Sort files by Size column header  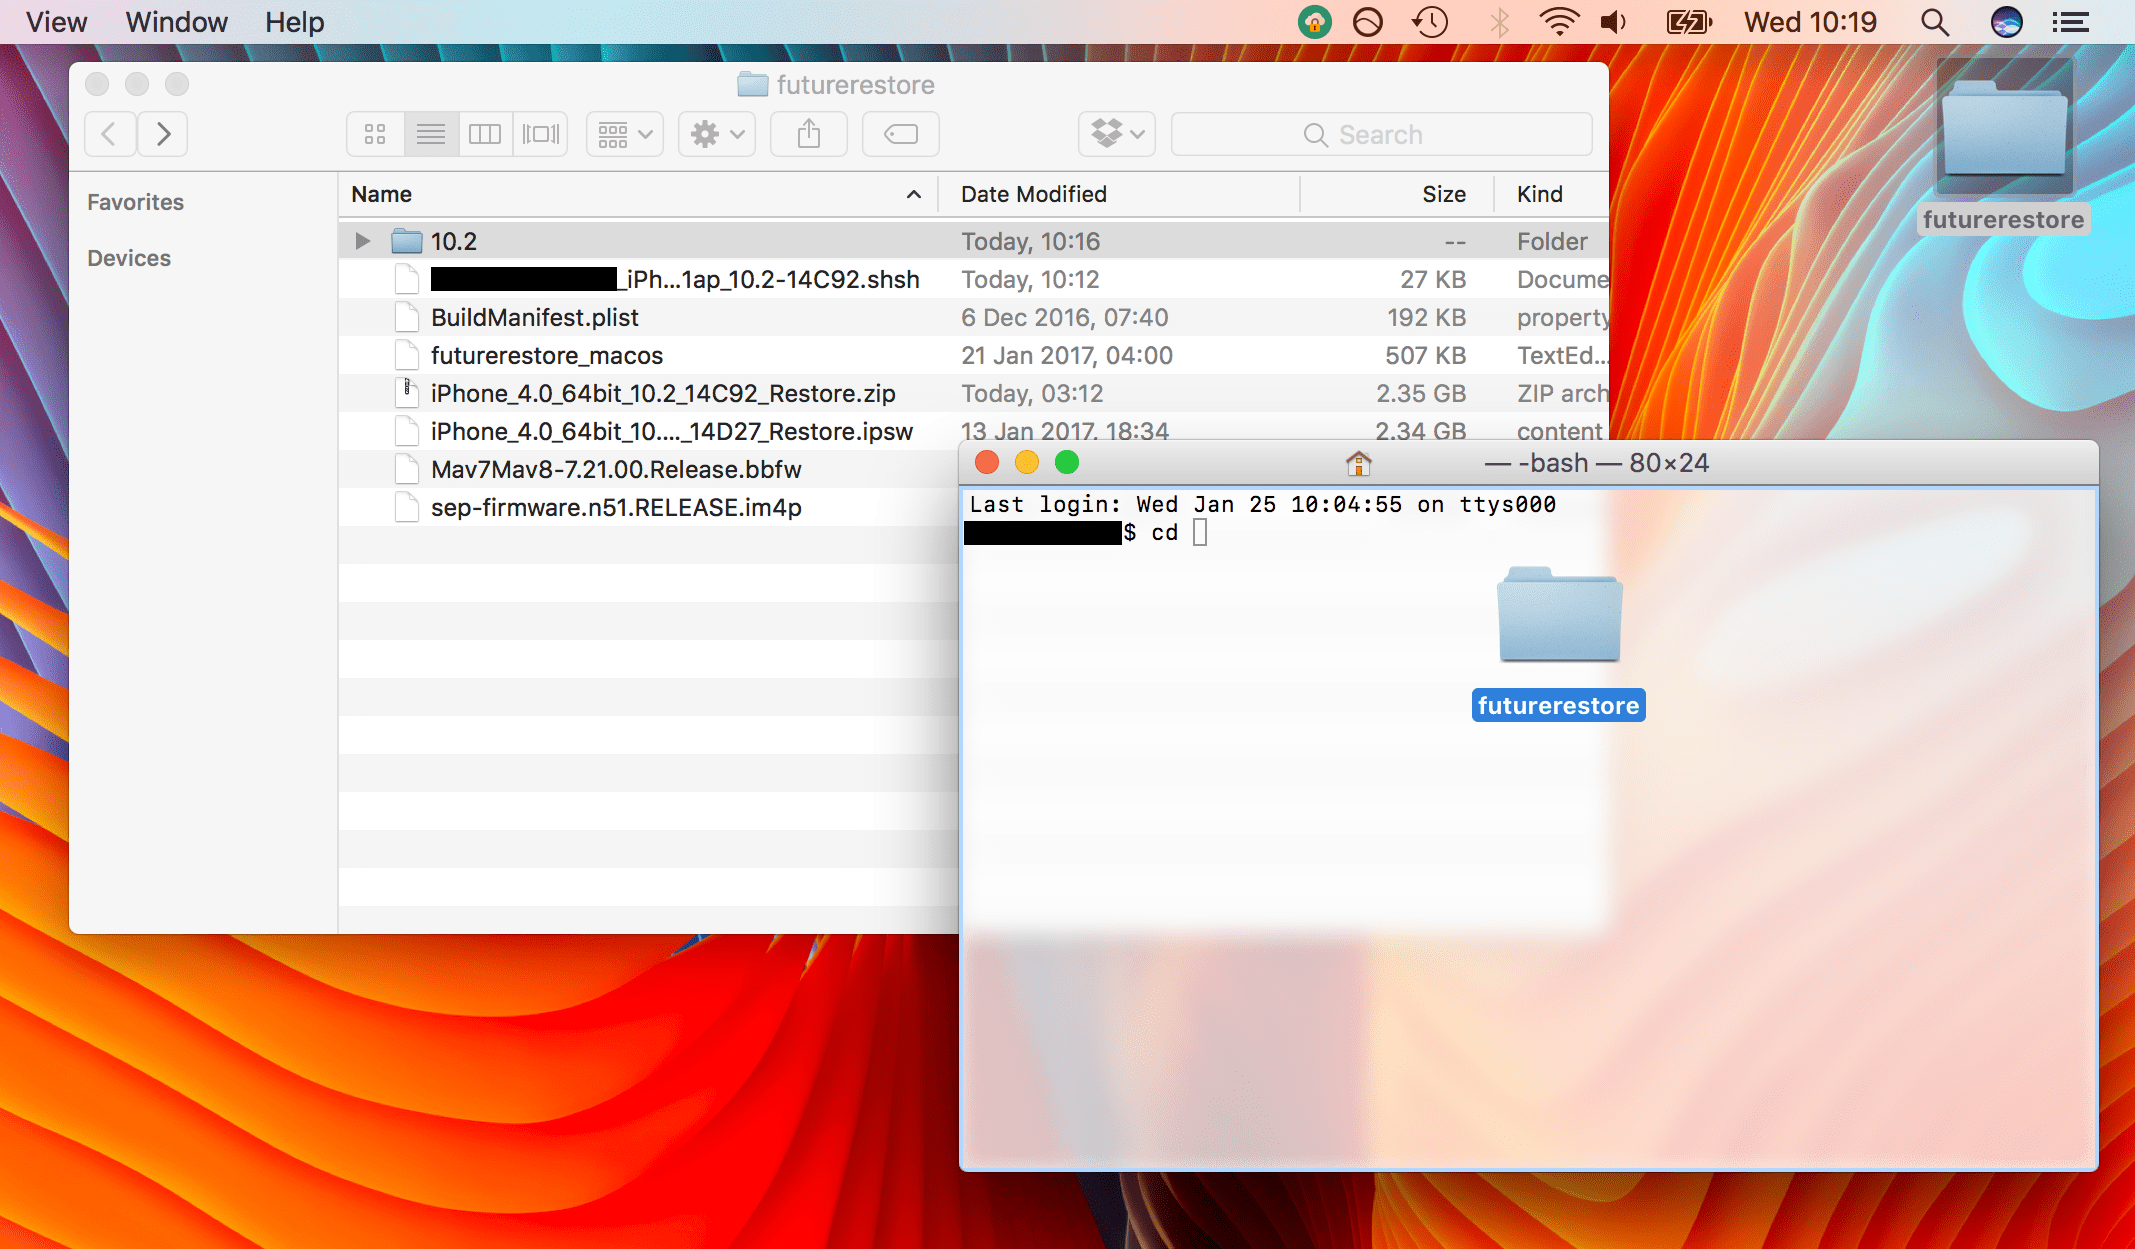coord(1443,194)
